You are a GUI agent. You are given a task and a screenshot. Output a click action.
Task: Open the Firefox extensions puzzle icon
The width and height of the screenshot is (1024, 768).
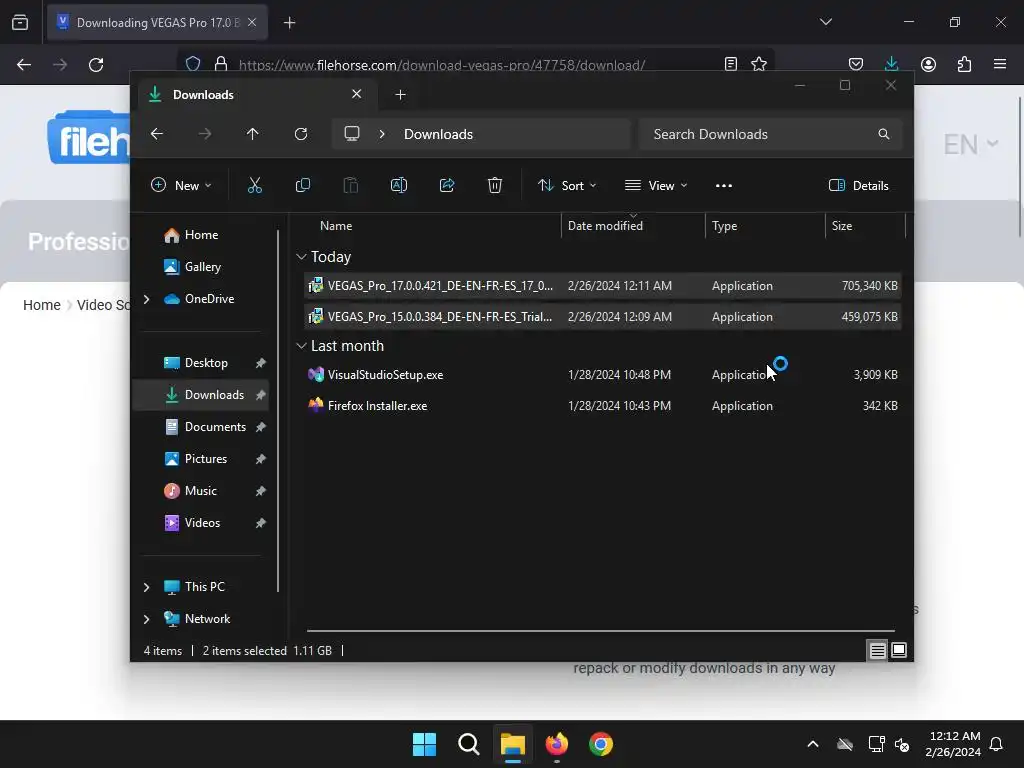(x=964, y=64)
